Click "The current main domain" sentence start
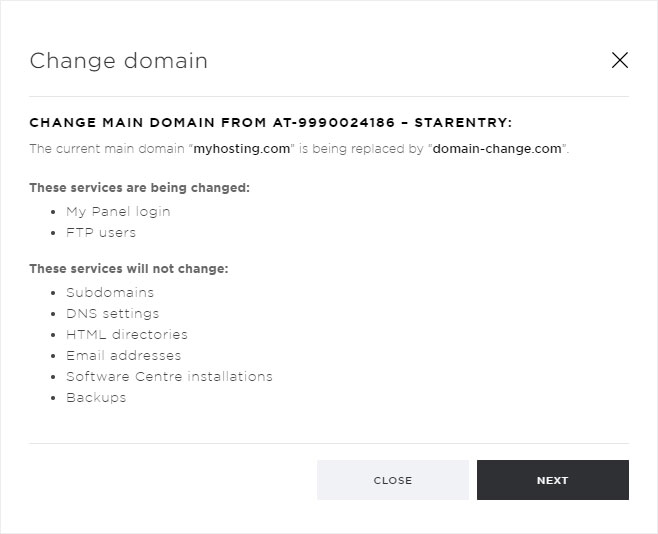The width and height of the screenshot is (658, 534). click(107, 148)
